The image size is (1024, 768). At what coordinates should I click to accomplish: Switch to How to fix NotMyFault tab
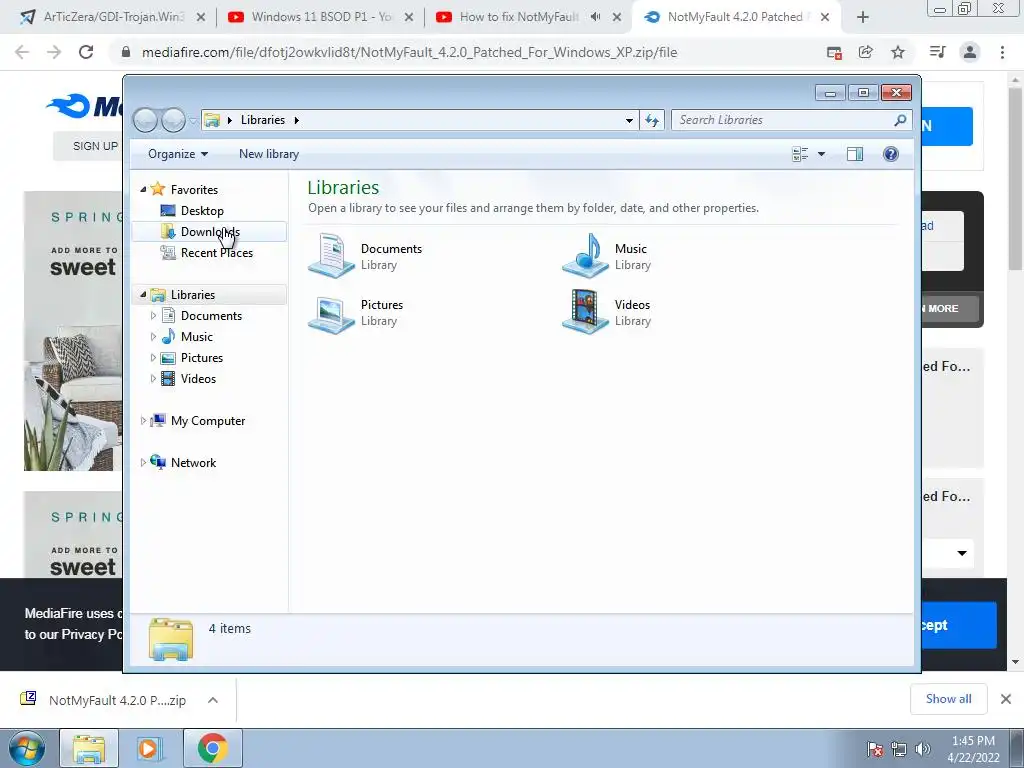pos(519,17)
